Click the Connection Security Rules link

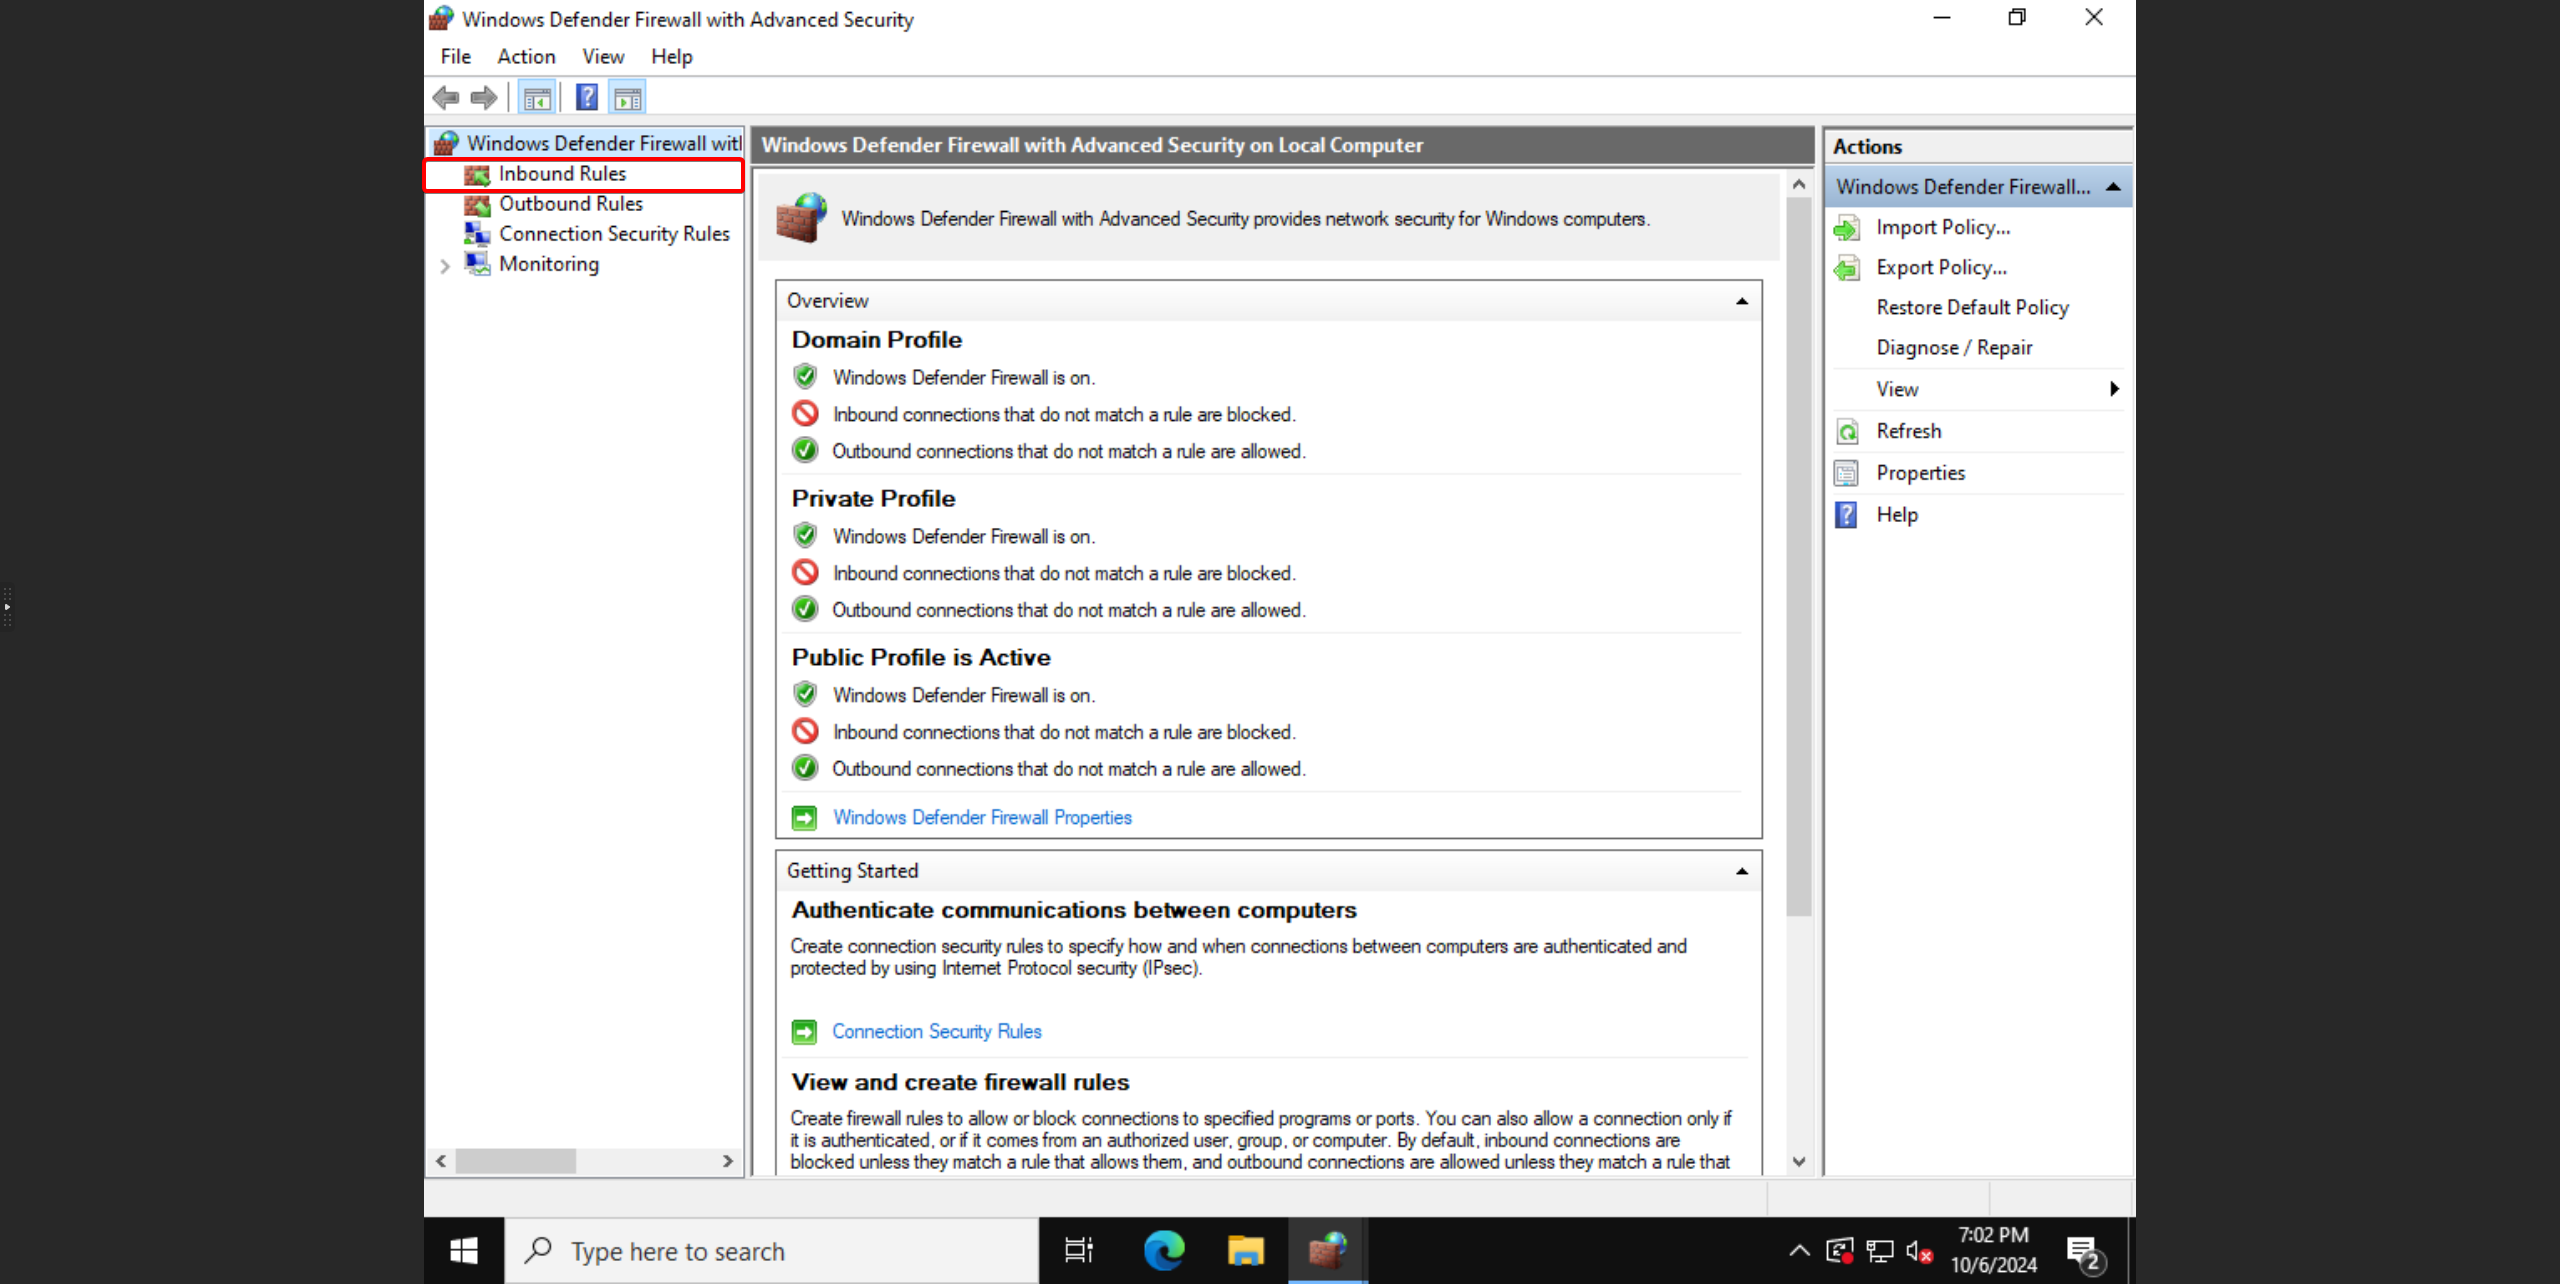[x=936, y=1032]
